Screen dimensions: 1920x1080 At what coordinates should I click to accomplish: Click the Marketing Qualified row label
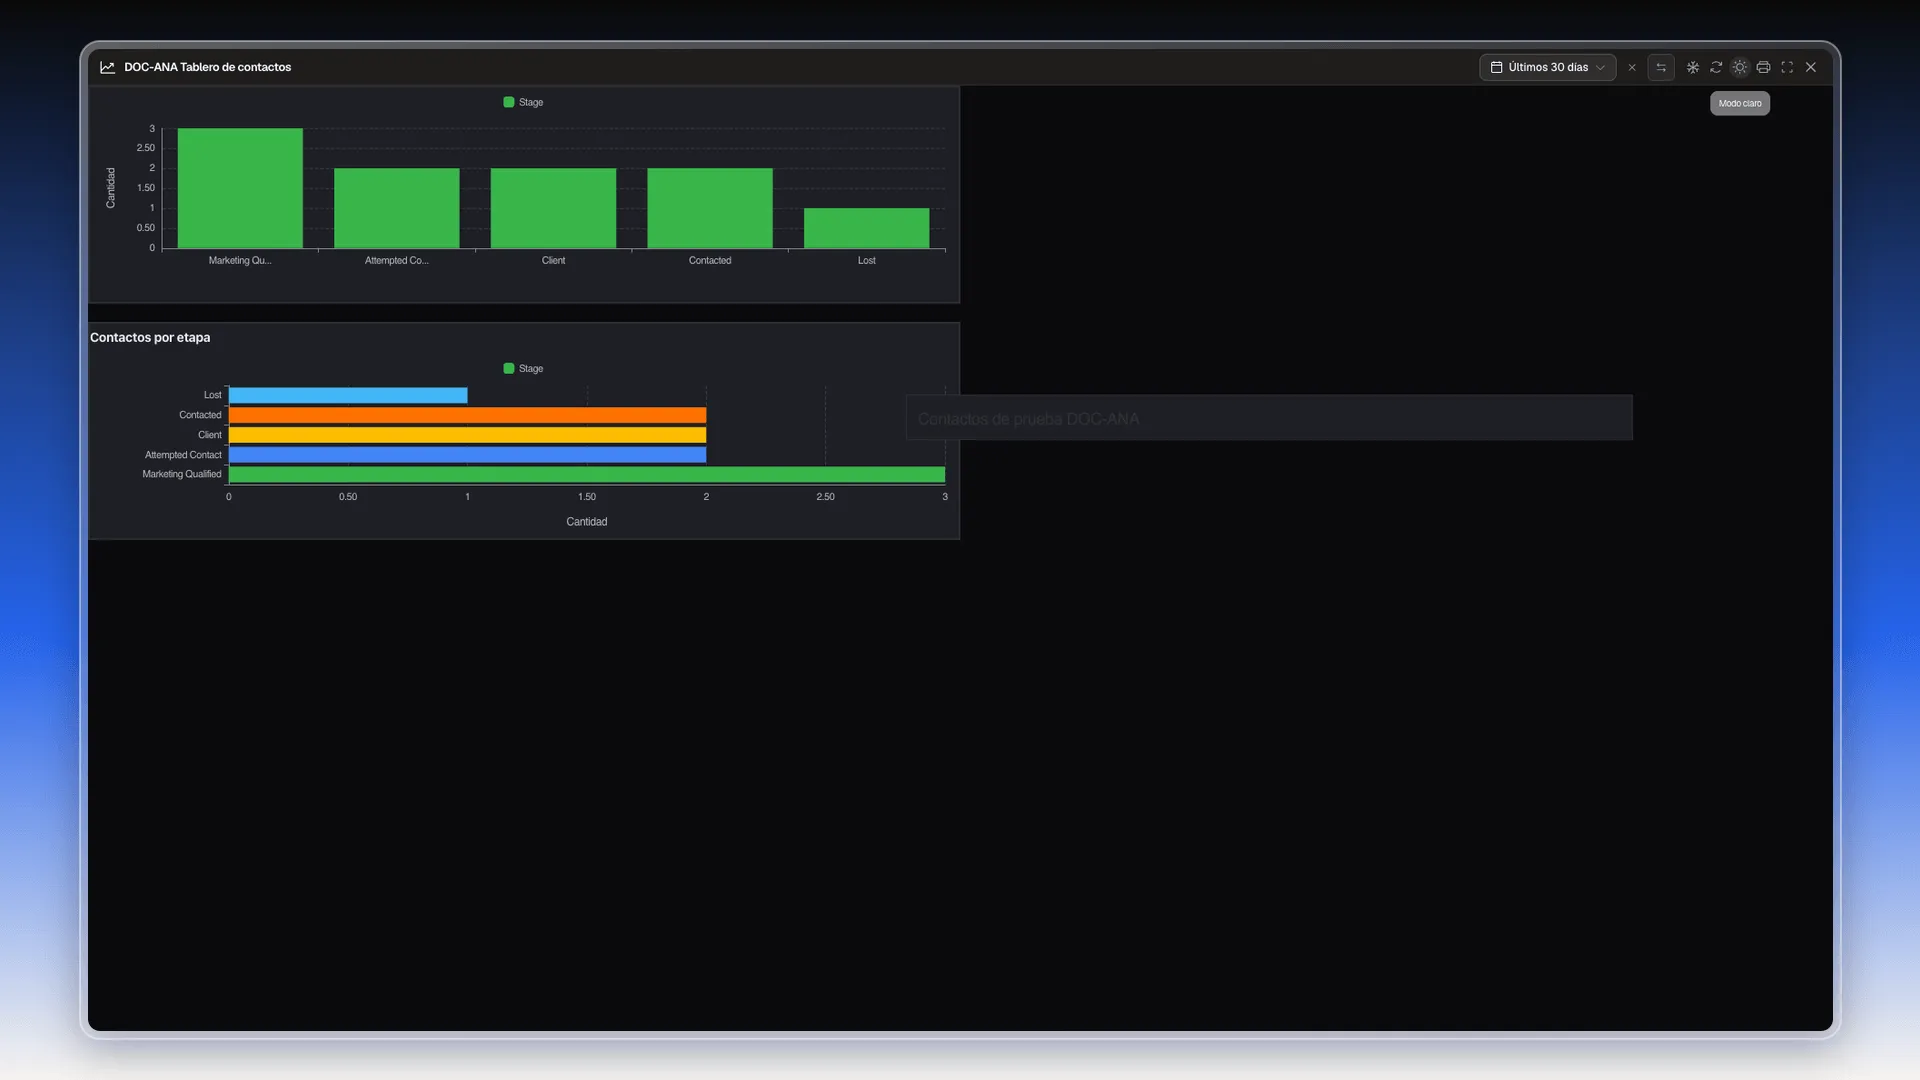(x=181, y=474)
